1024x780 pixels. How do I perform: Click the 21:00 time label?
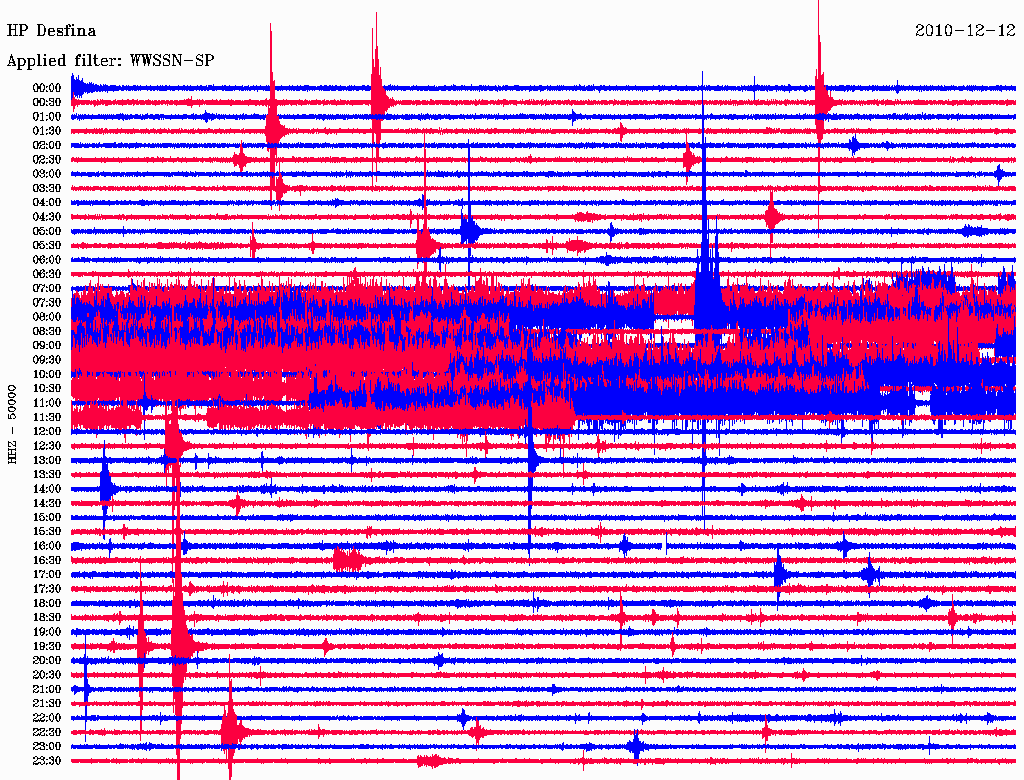click(47, 689)
